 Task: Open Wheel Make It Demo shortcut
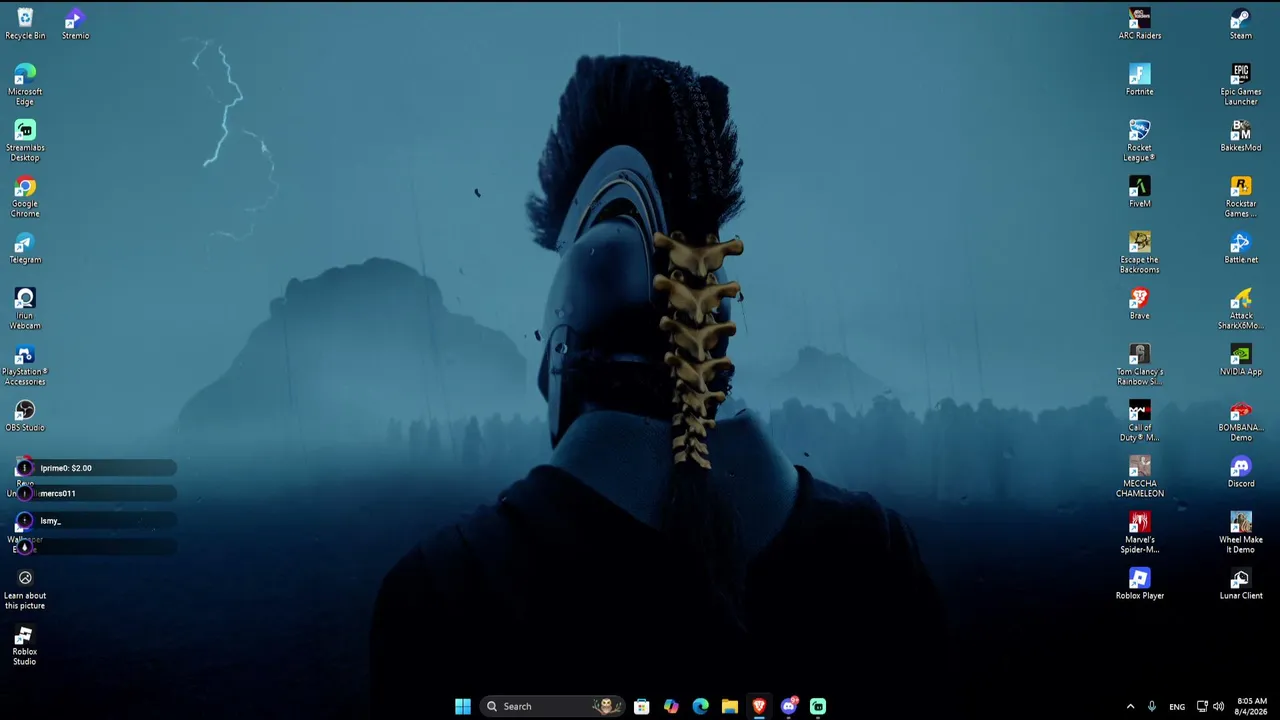[1241, 533]
